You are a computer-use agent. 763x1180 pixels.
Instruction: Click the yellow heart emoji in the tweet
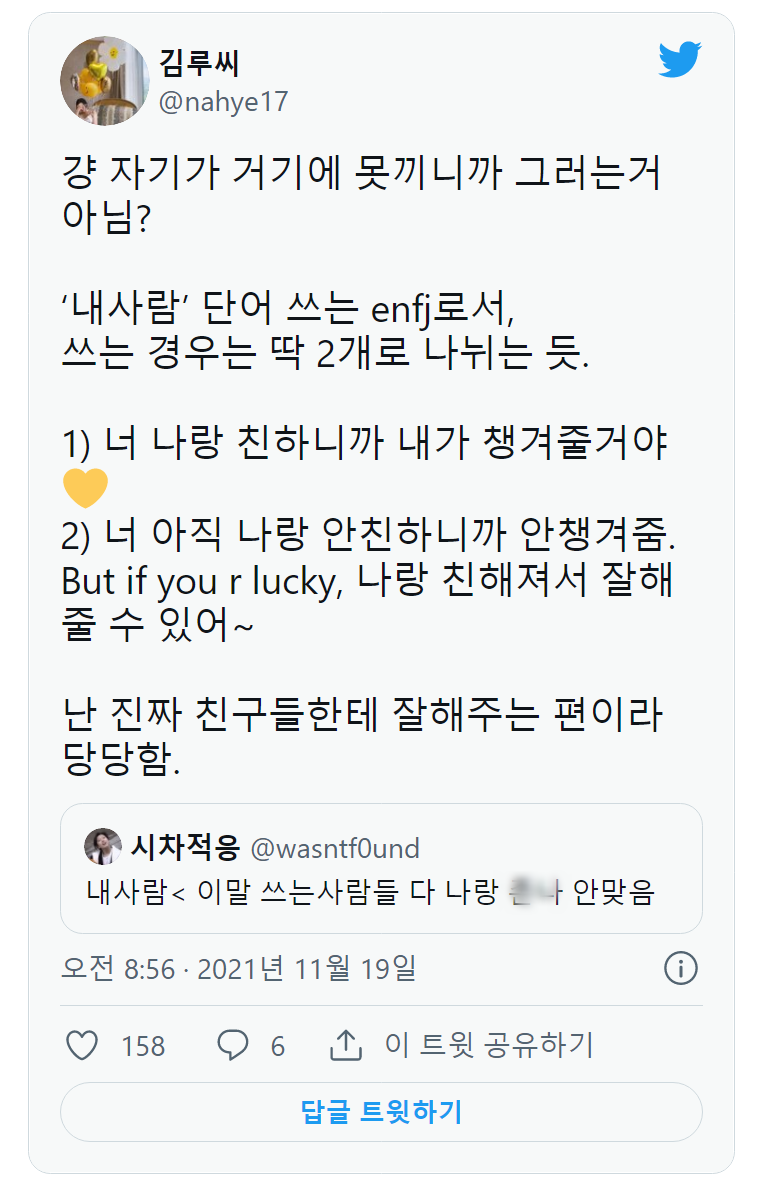85,488
